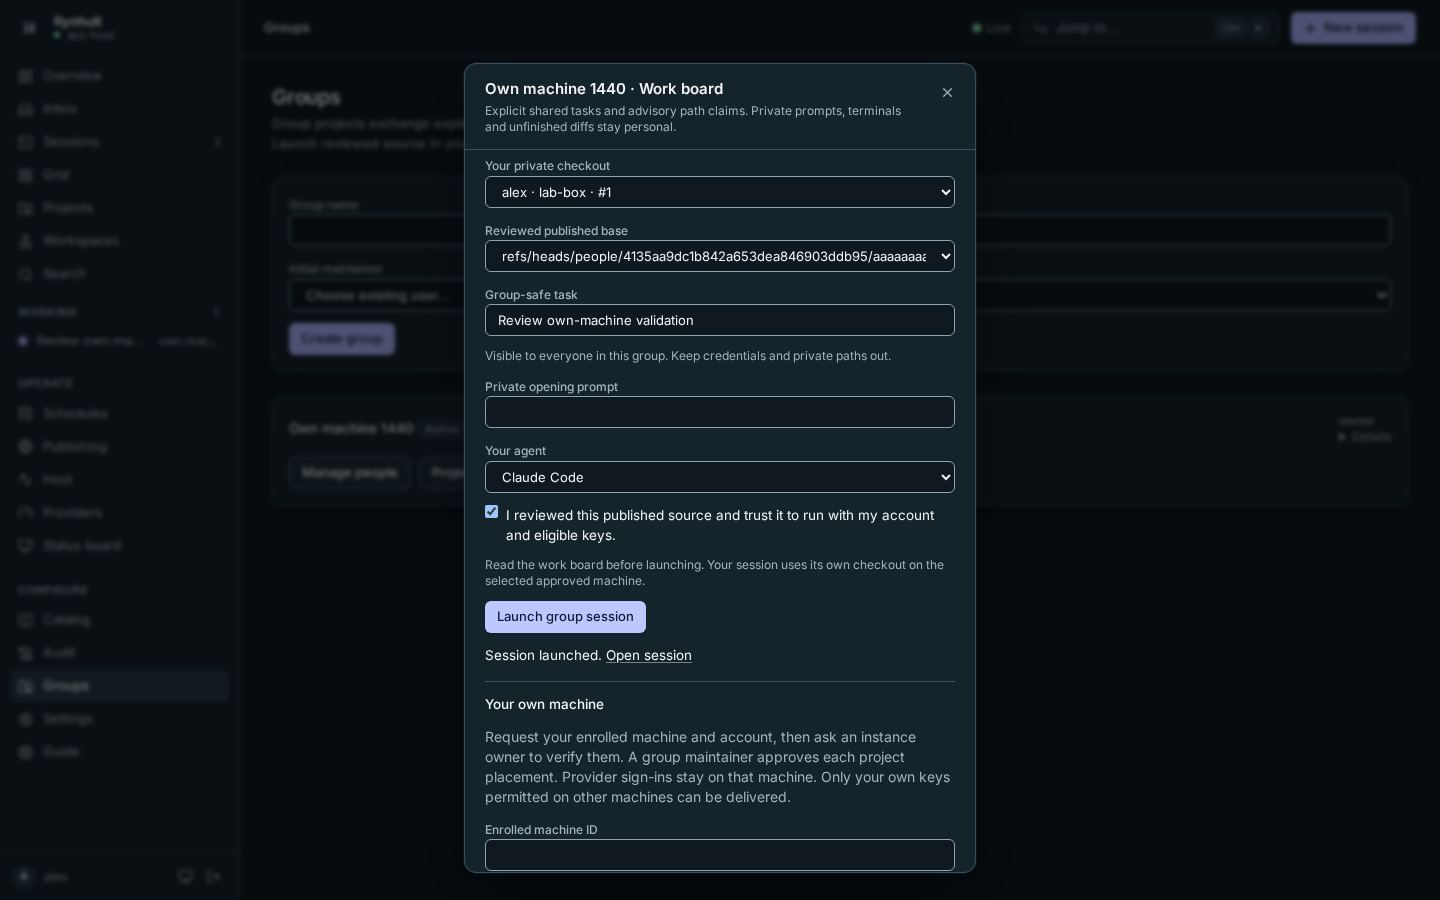The image size is (1440, 900).
Task: Follow the Open session link
Action: pos(649,656)
